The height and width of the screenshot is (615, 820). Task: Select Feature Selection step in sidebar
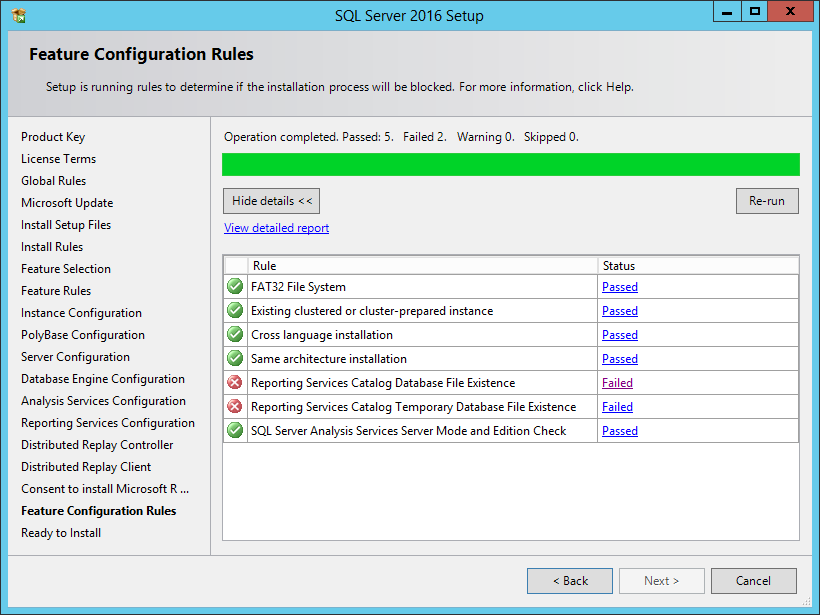tap(66, 269)
